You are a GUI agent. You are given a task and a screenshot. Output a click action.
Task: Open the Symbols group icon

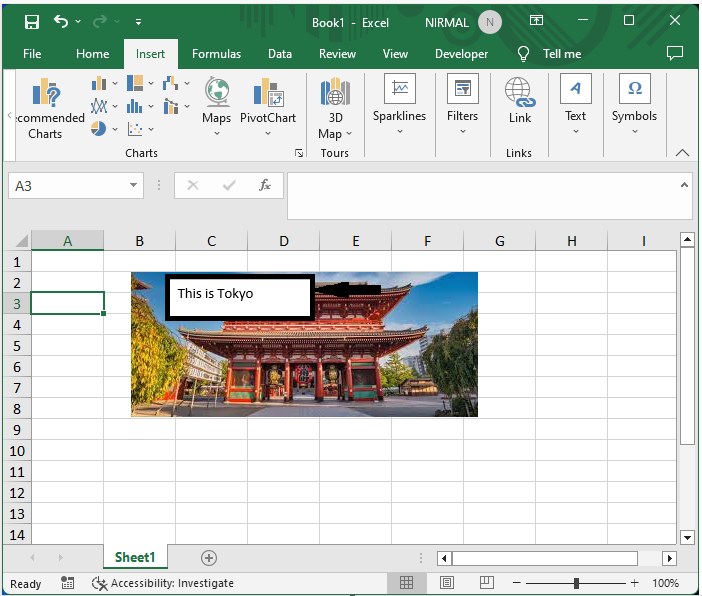click(x=634, y=90)
